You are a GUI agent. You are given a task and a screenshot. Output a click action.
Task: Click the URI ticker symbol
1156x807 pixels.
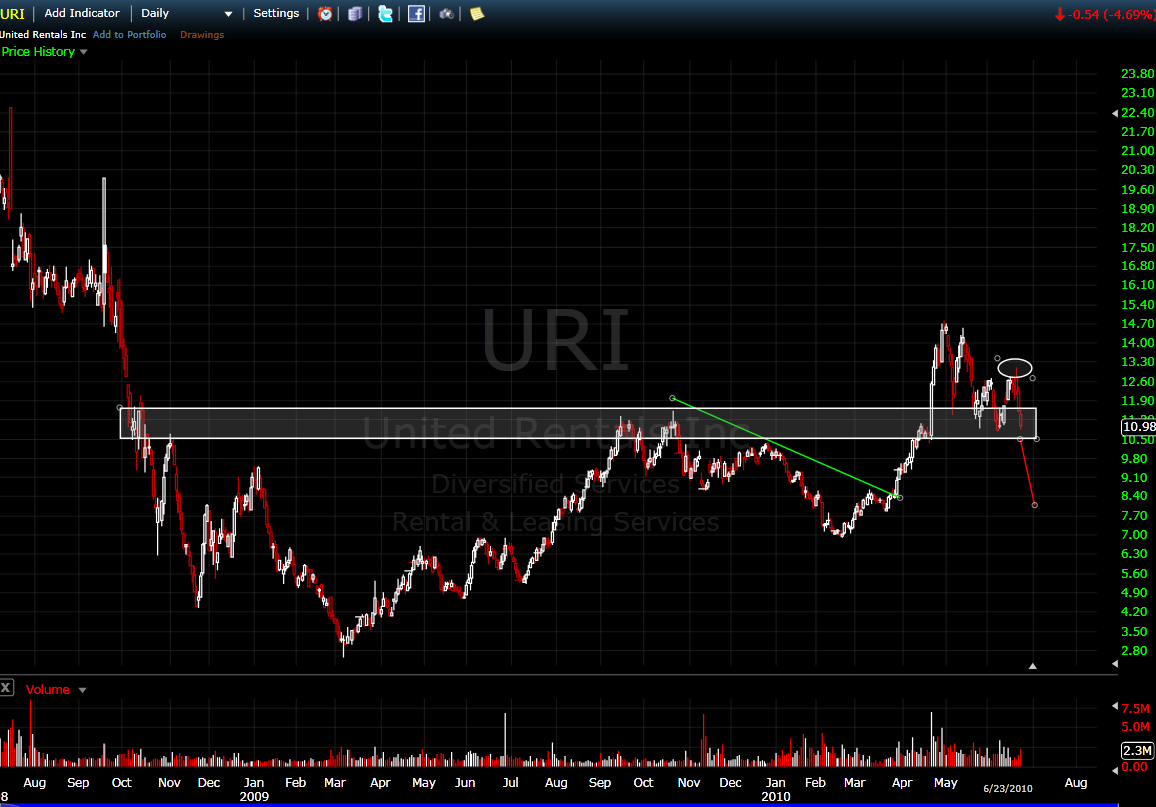point(13,14)
